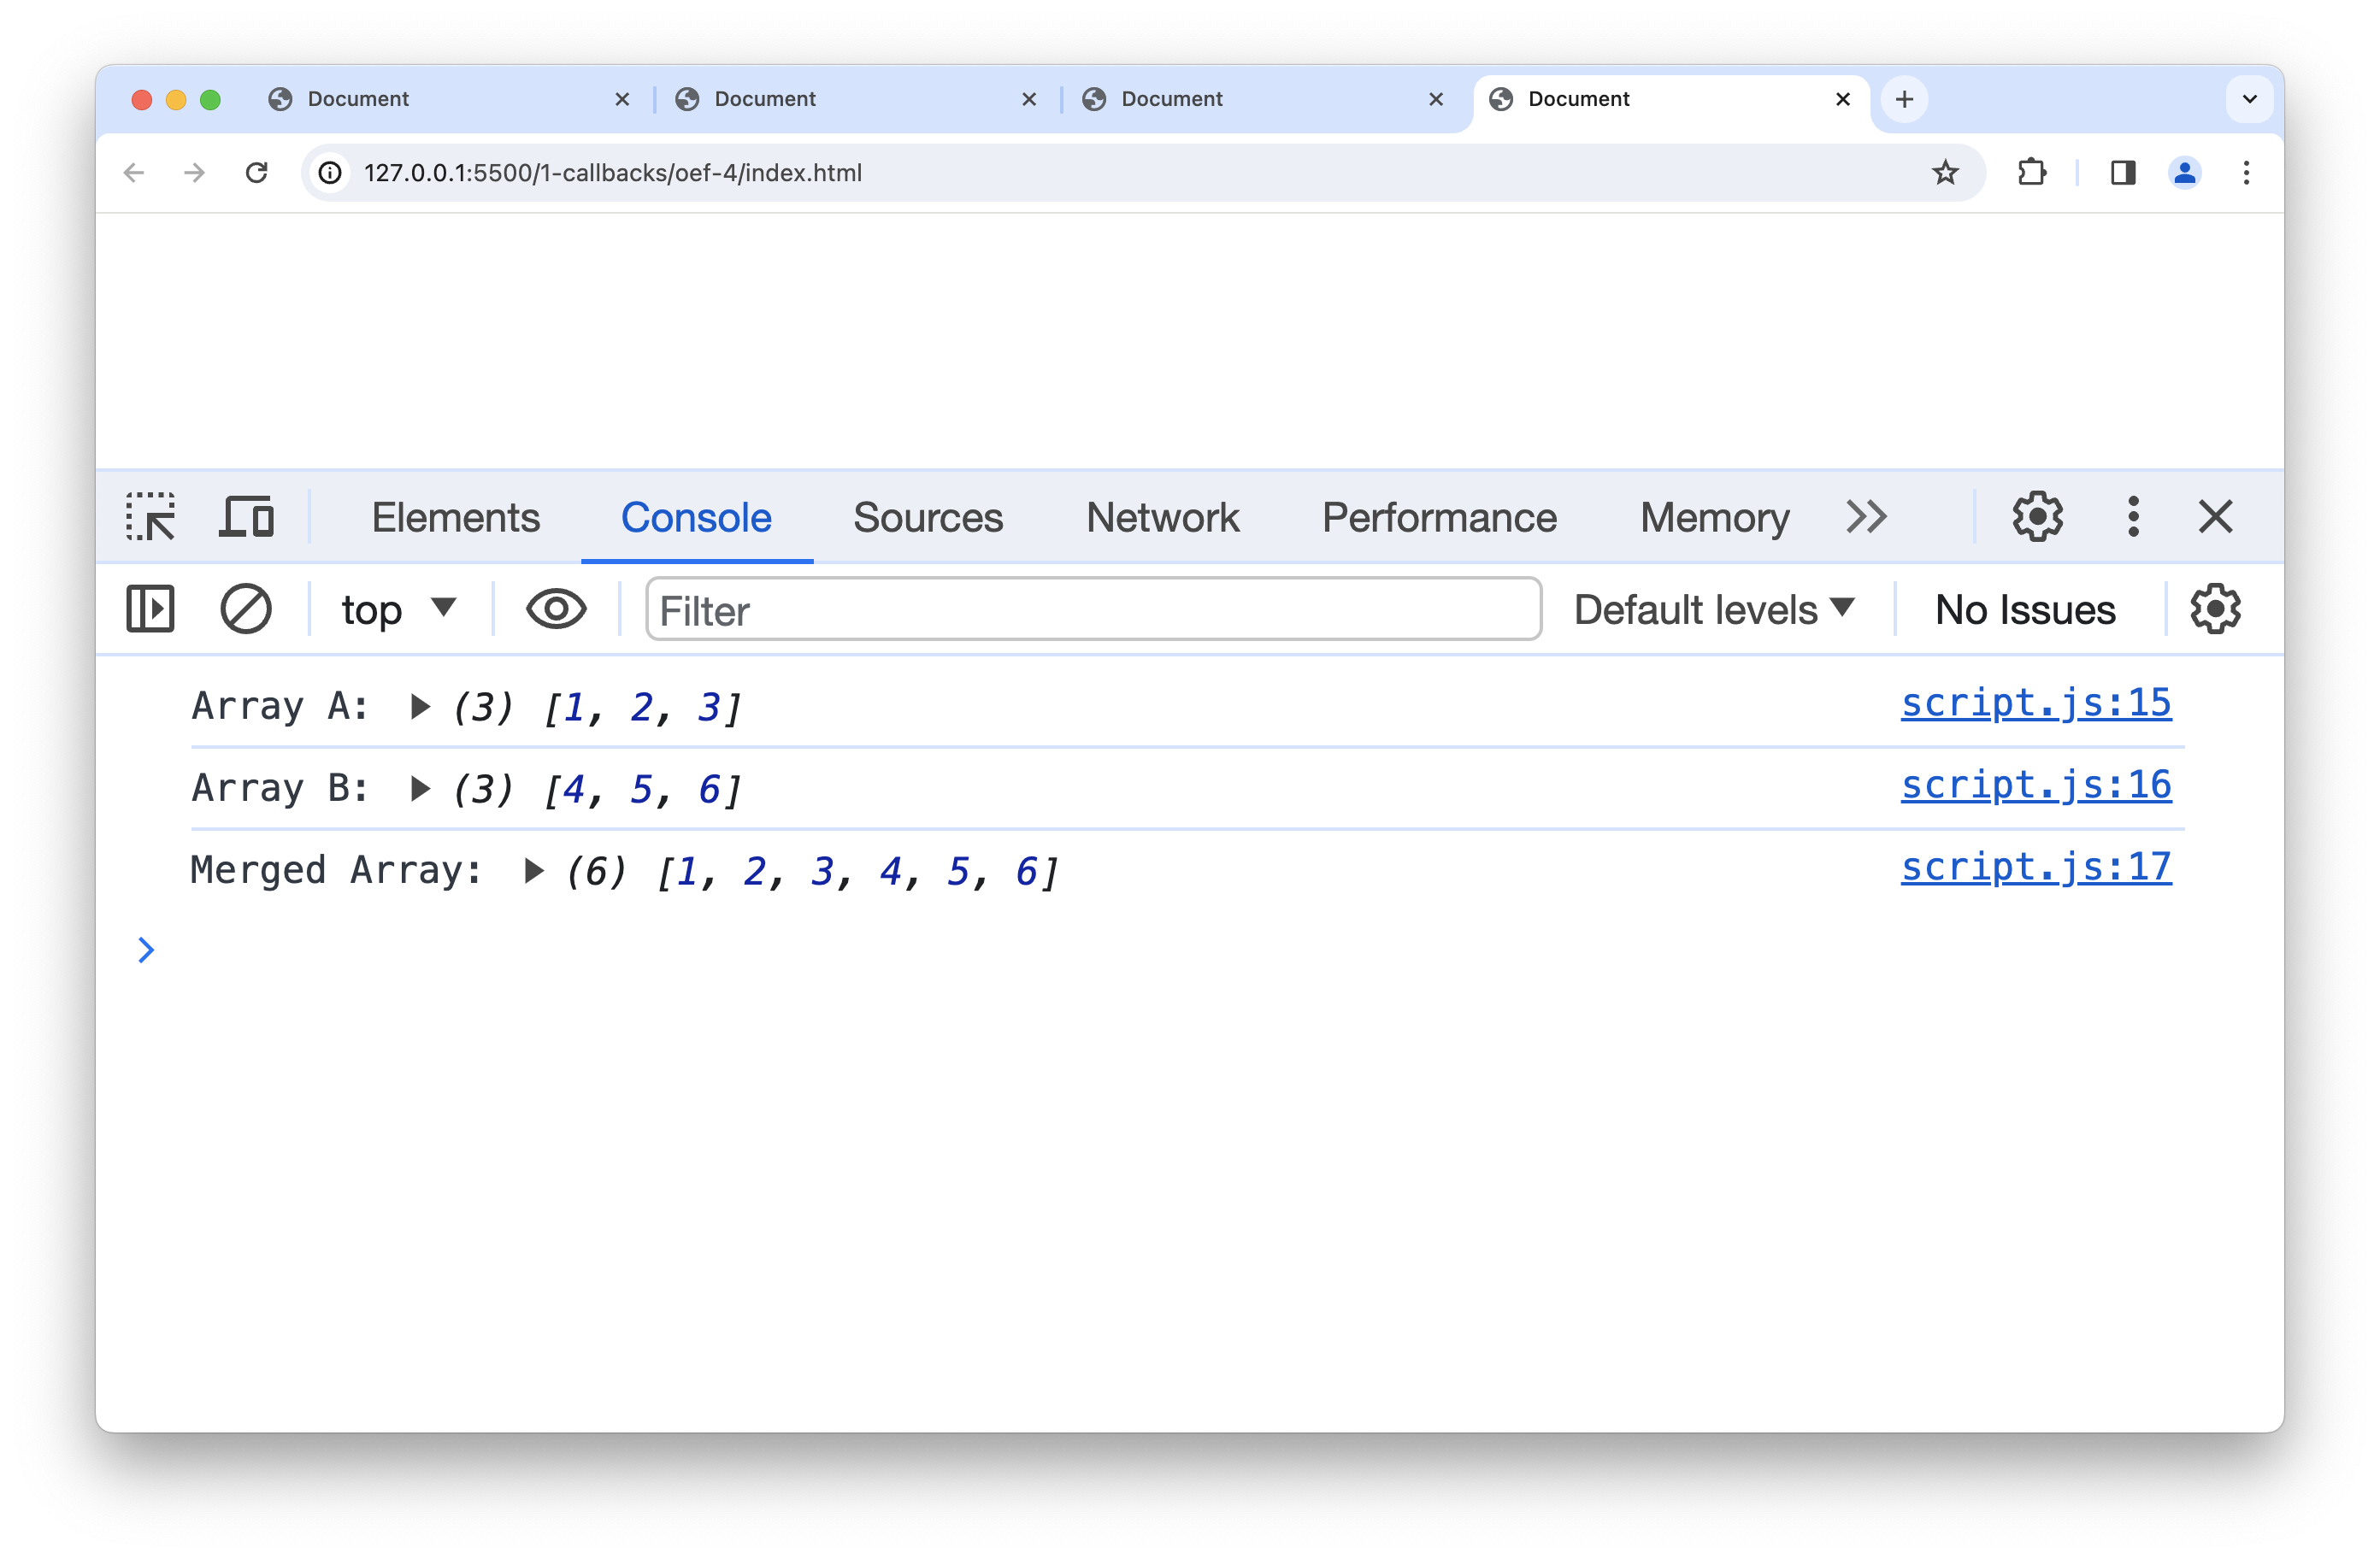
Task: Bookmark this page with the star icon
Action: click(x=1945, y=173)
